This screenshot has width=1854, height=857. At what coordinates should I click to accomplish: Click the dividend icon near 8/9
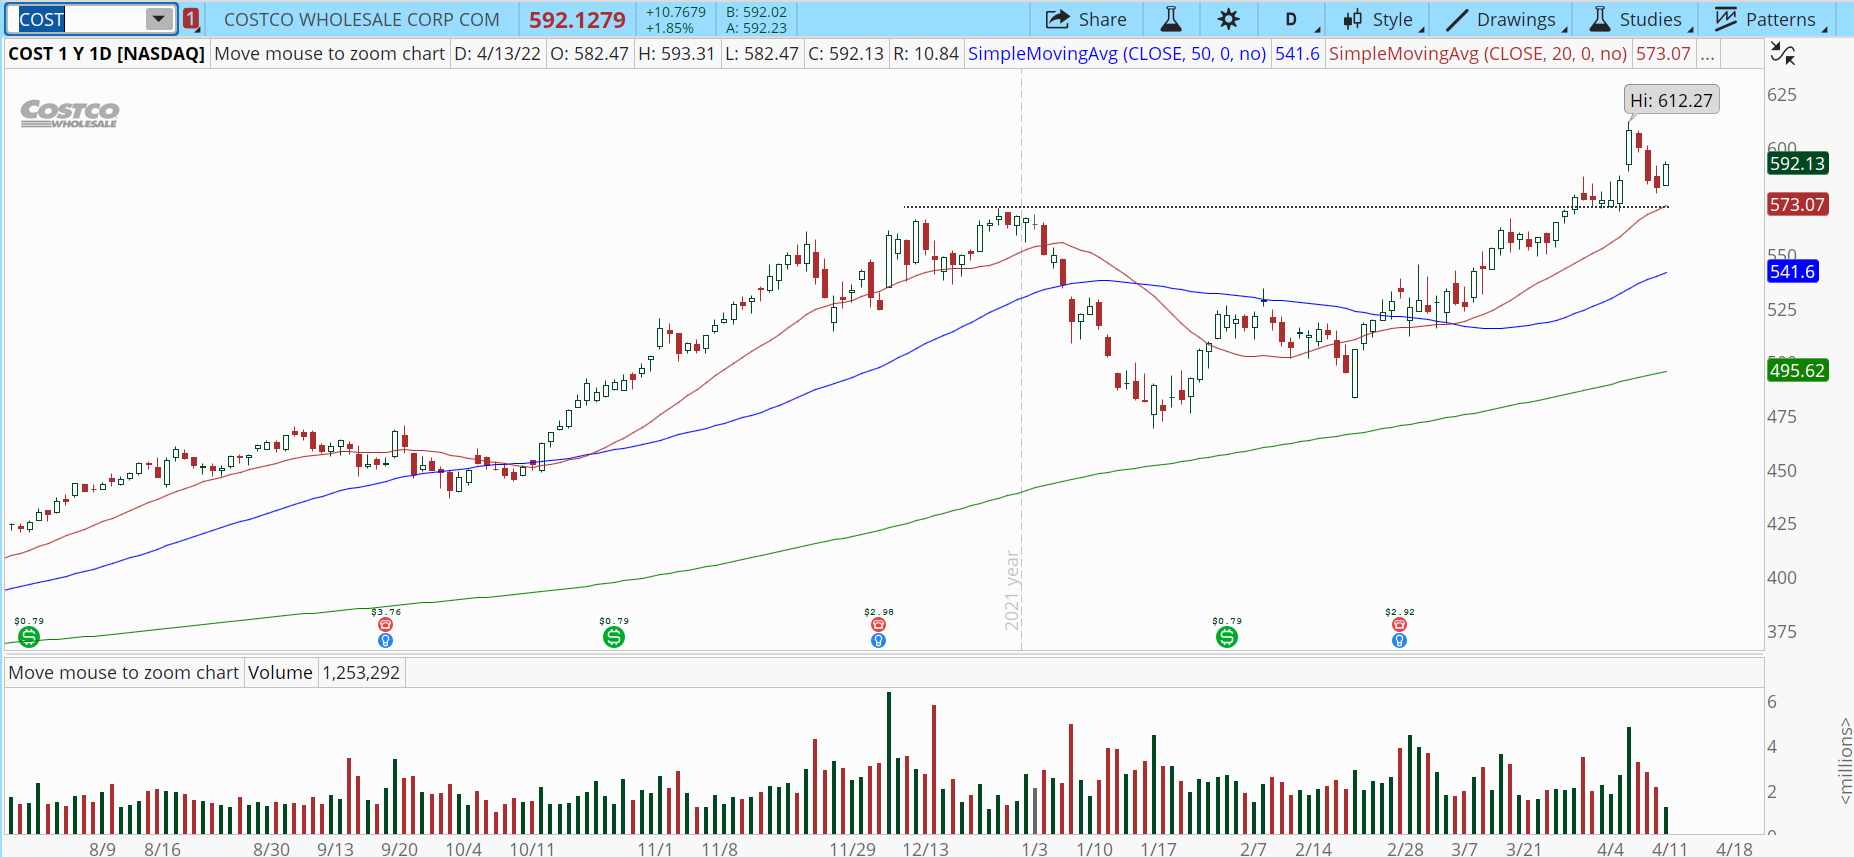(x=29, y=637)
